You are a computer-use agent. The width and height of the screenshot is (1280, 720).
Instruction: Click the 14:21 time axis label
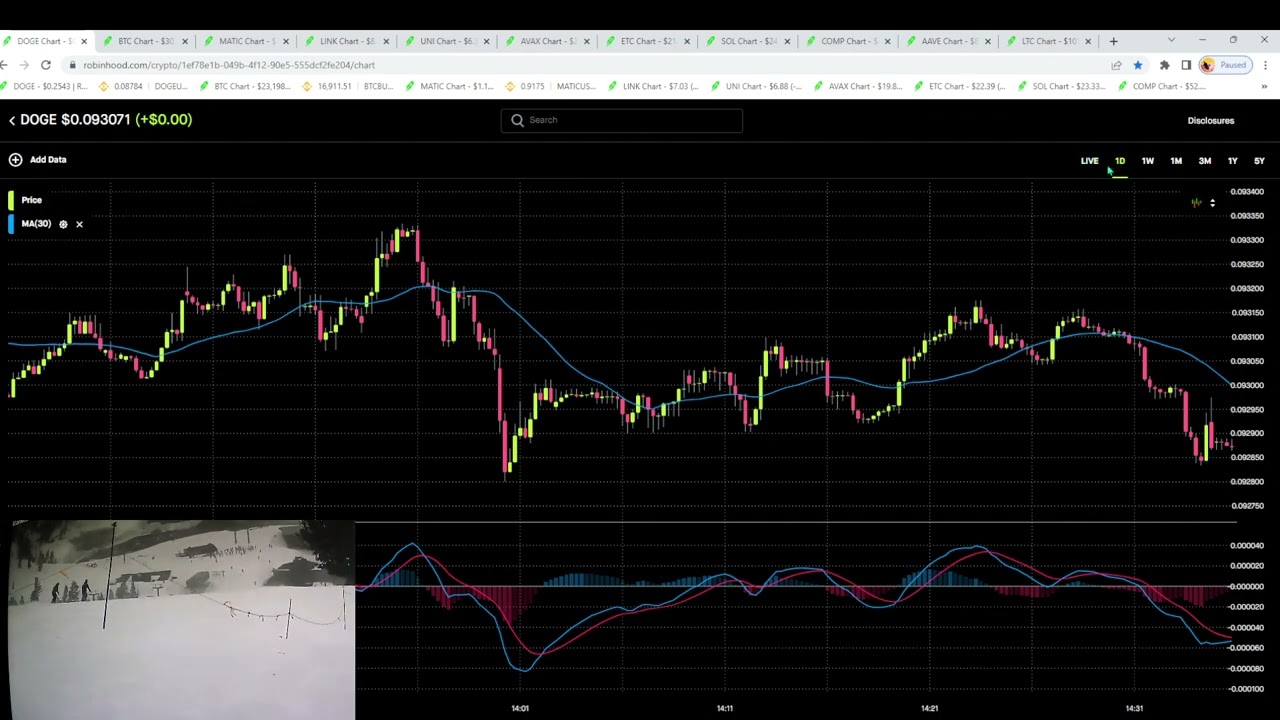(x=930, y=708)
